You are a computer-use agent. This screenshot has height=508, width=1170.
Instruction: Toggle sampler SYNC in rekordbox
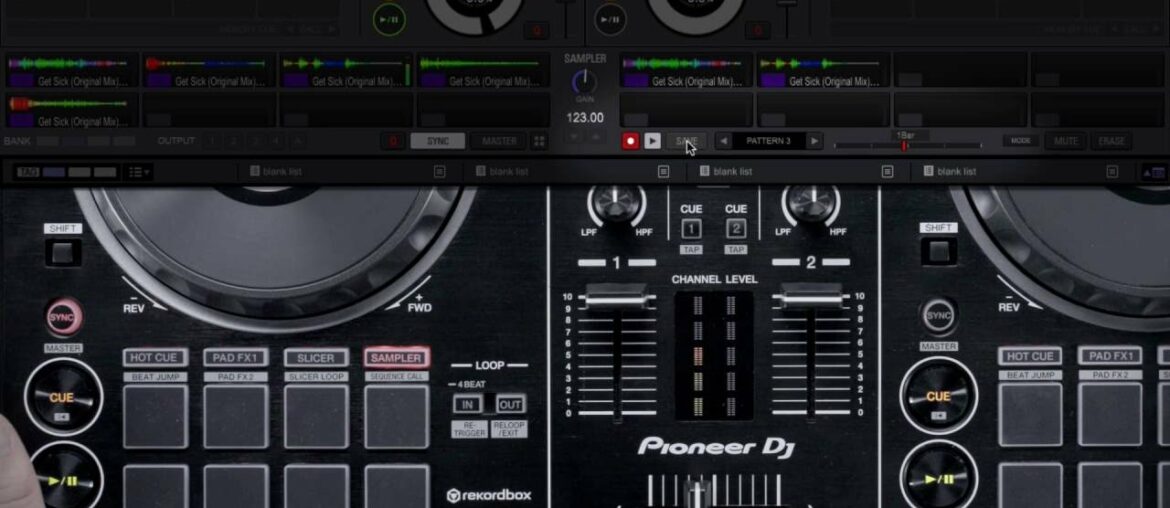coord(438,141)
